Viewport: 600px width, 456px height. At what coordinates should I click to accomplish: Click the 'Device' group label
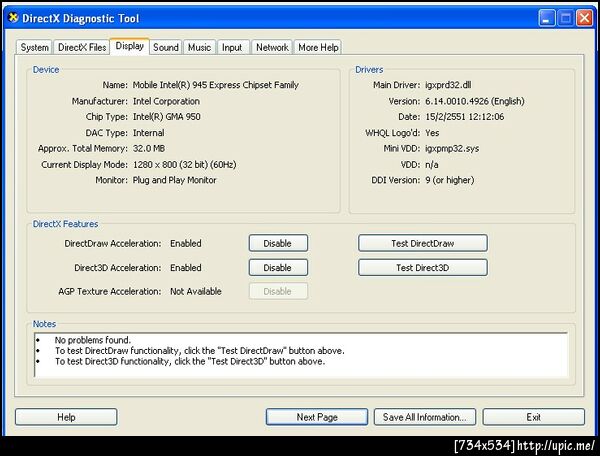(46, 70)
